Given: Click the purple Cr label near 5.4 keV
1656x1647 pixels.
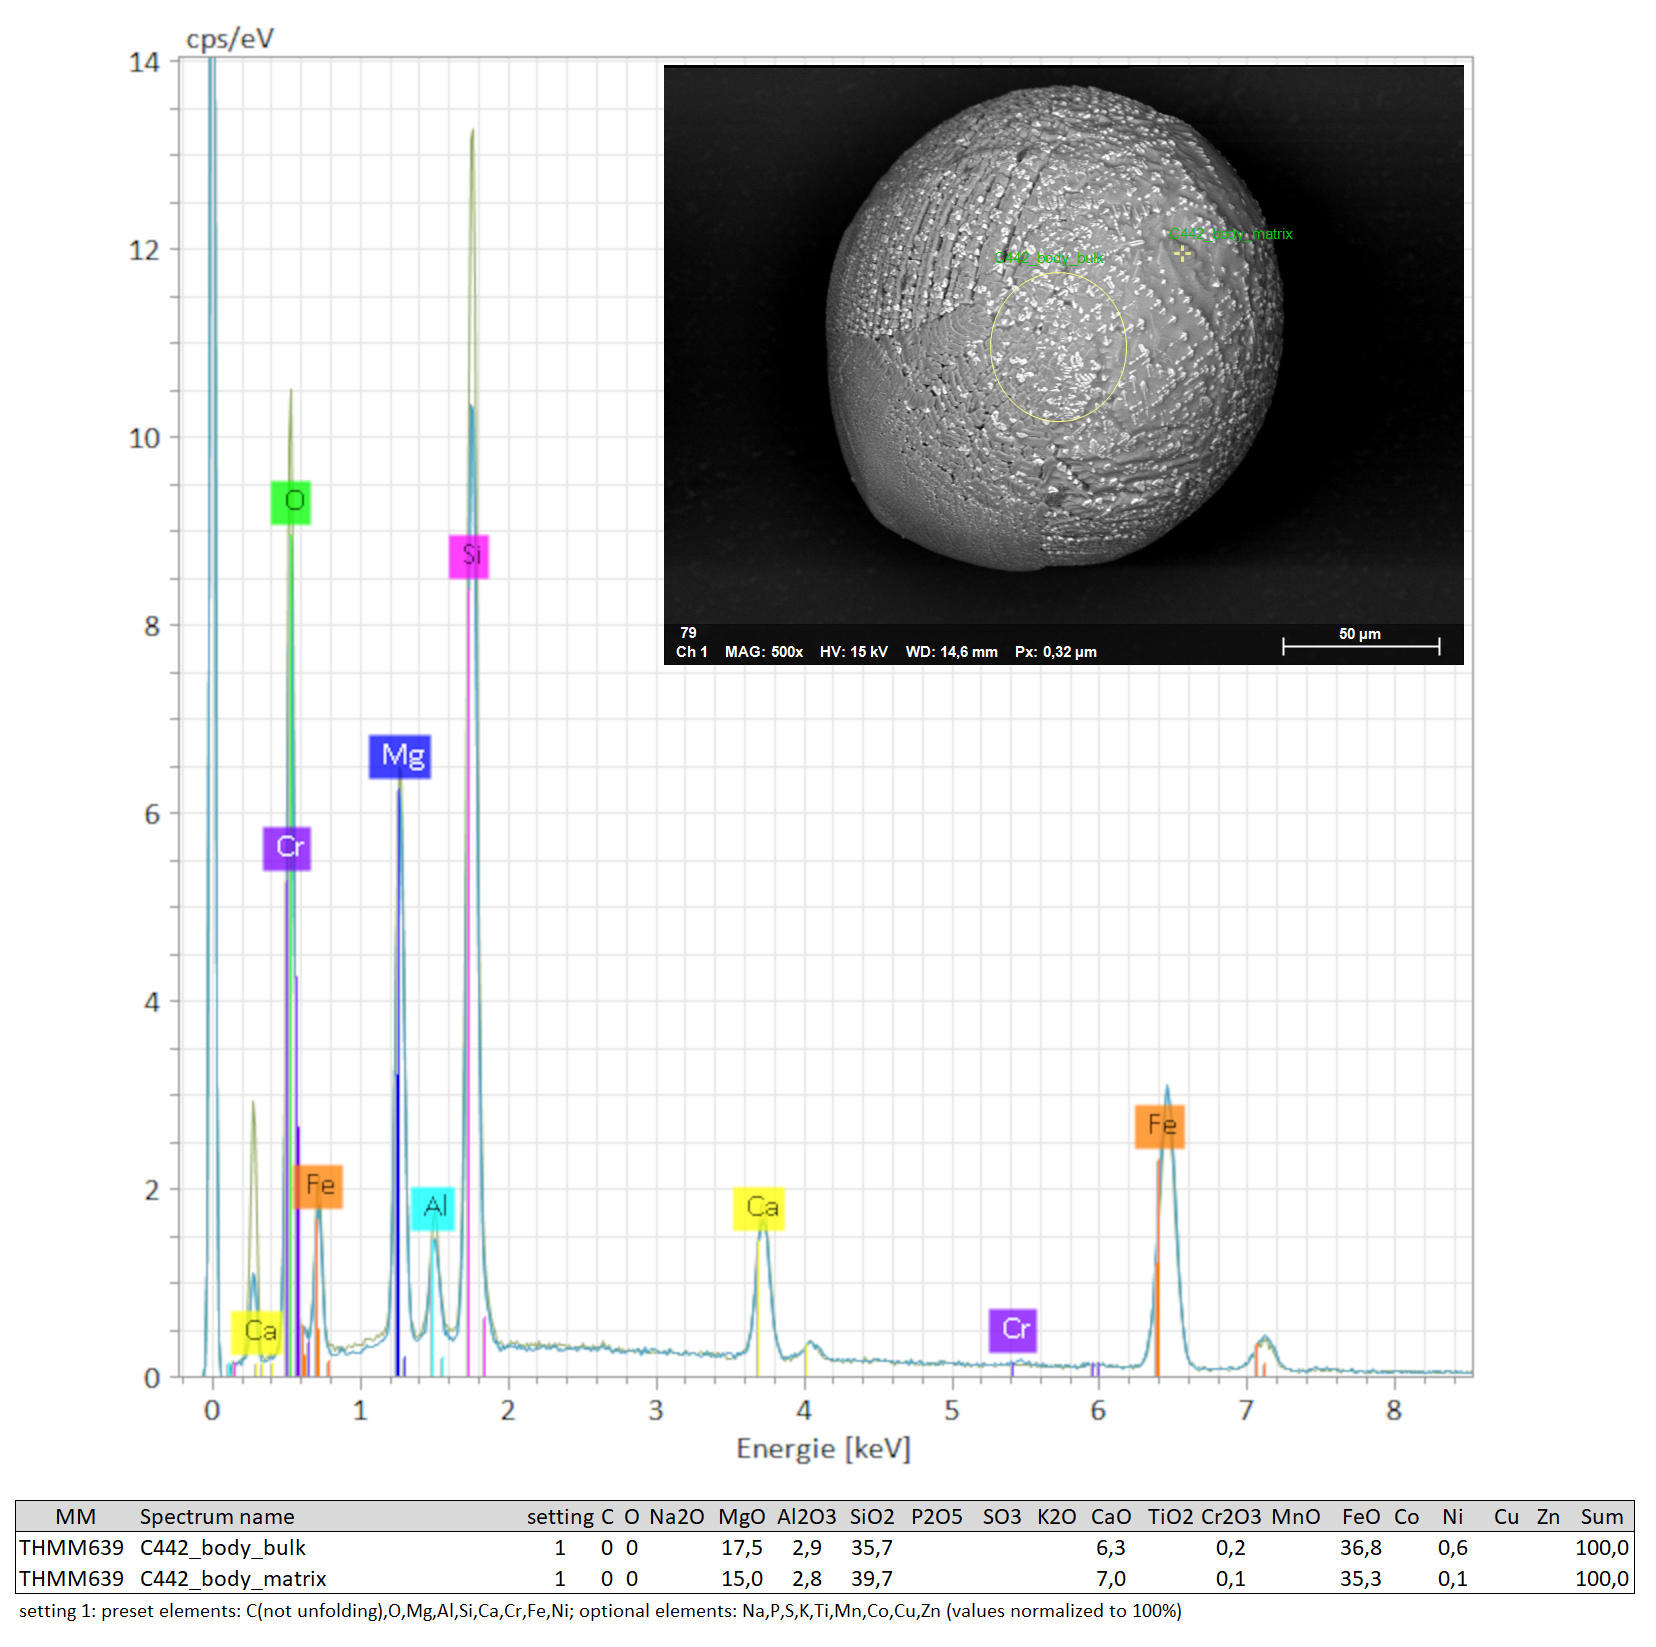Looking at the screenshot, I should click(x=1013, y=1330).
